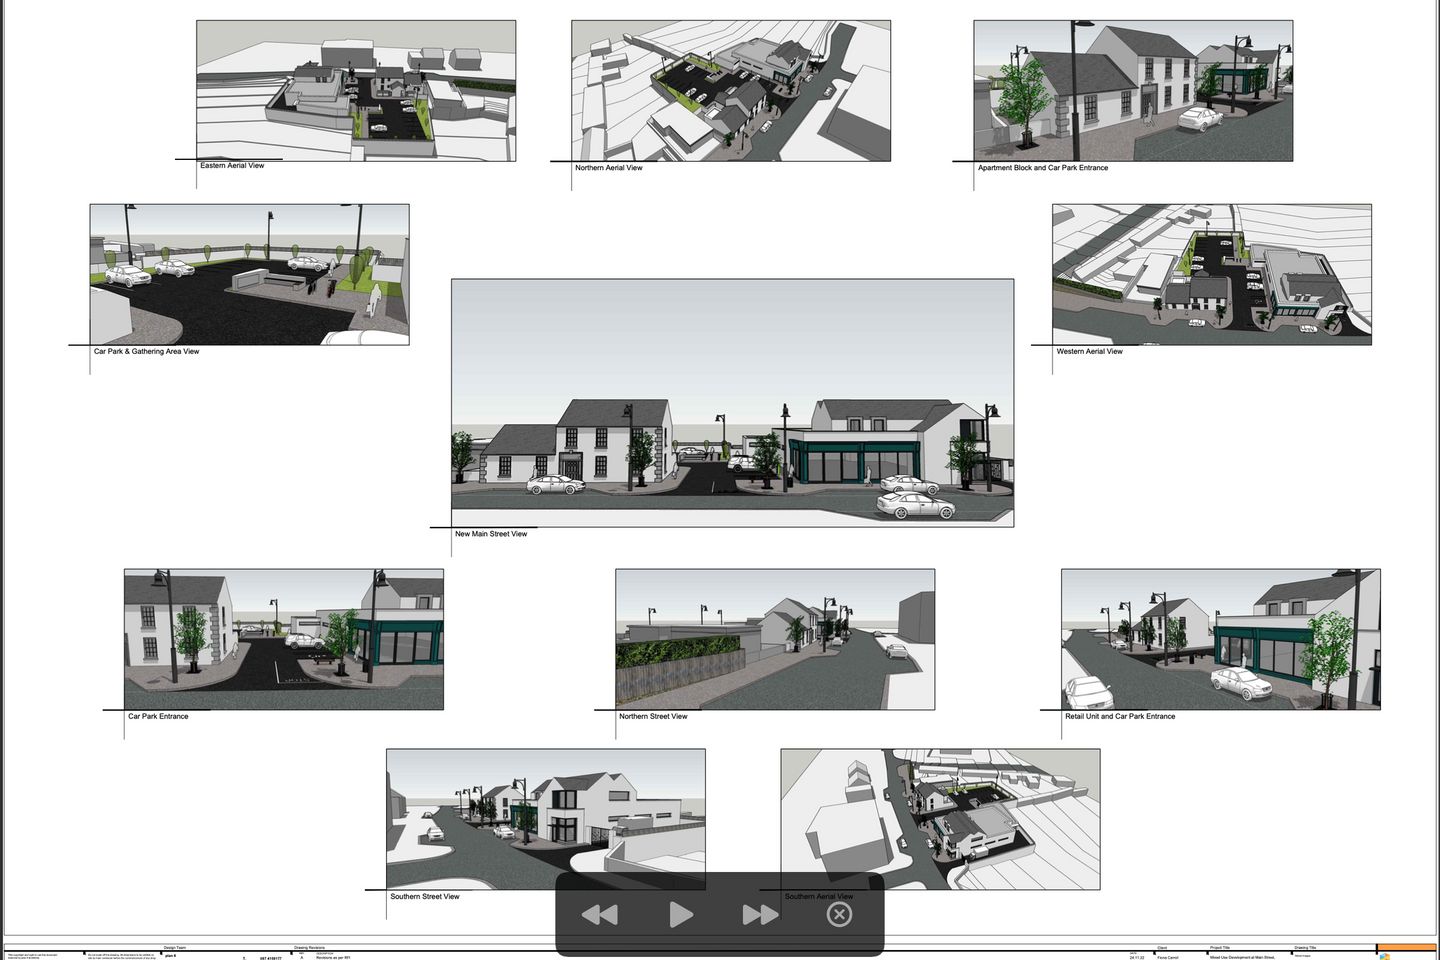Click the rewind icon in the playback controls
Image resolution: width=1440 pixels, height=960 pixels.
[x=599, y=914]
